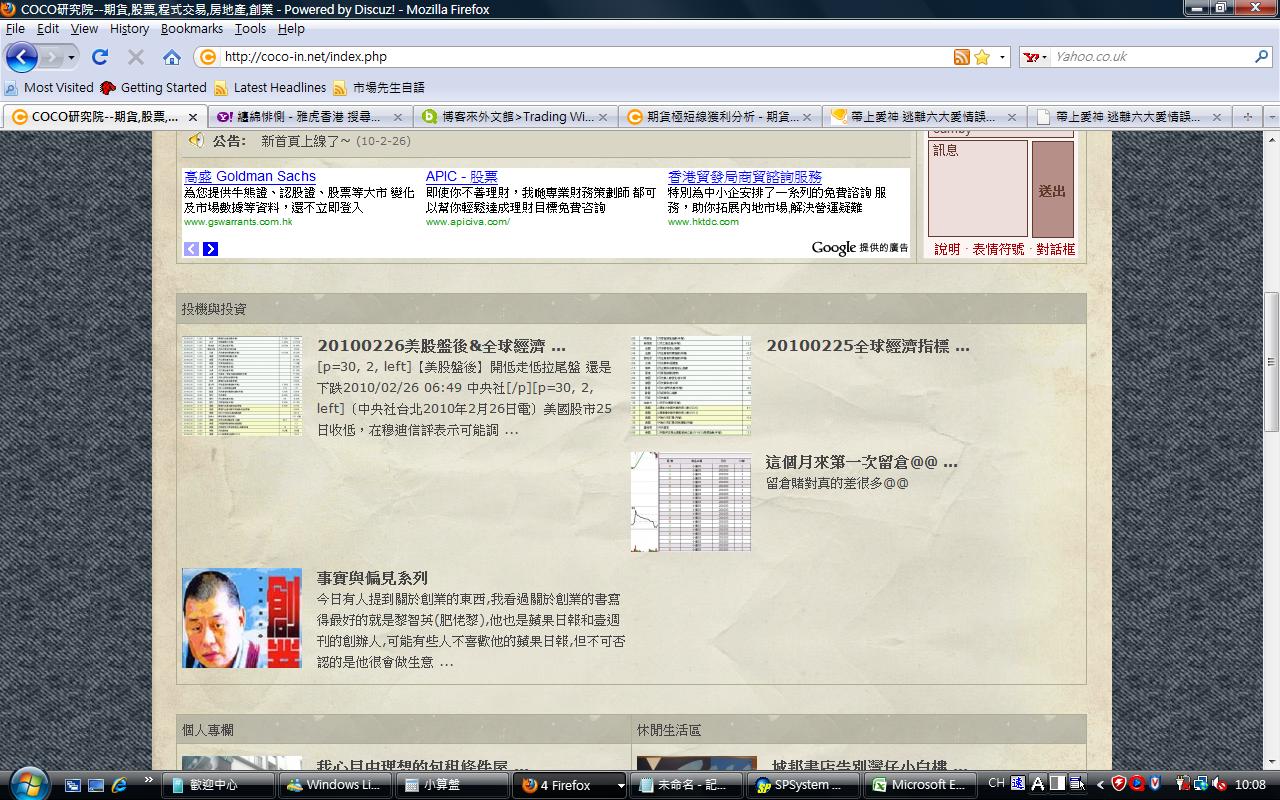The height and width of the screenshot is (800, 1280).
Task: Switch to the 期貨極短線獲利分析 tab
Action: click(x=720, y=117)
